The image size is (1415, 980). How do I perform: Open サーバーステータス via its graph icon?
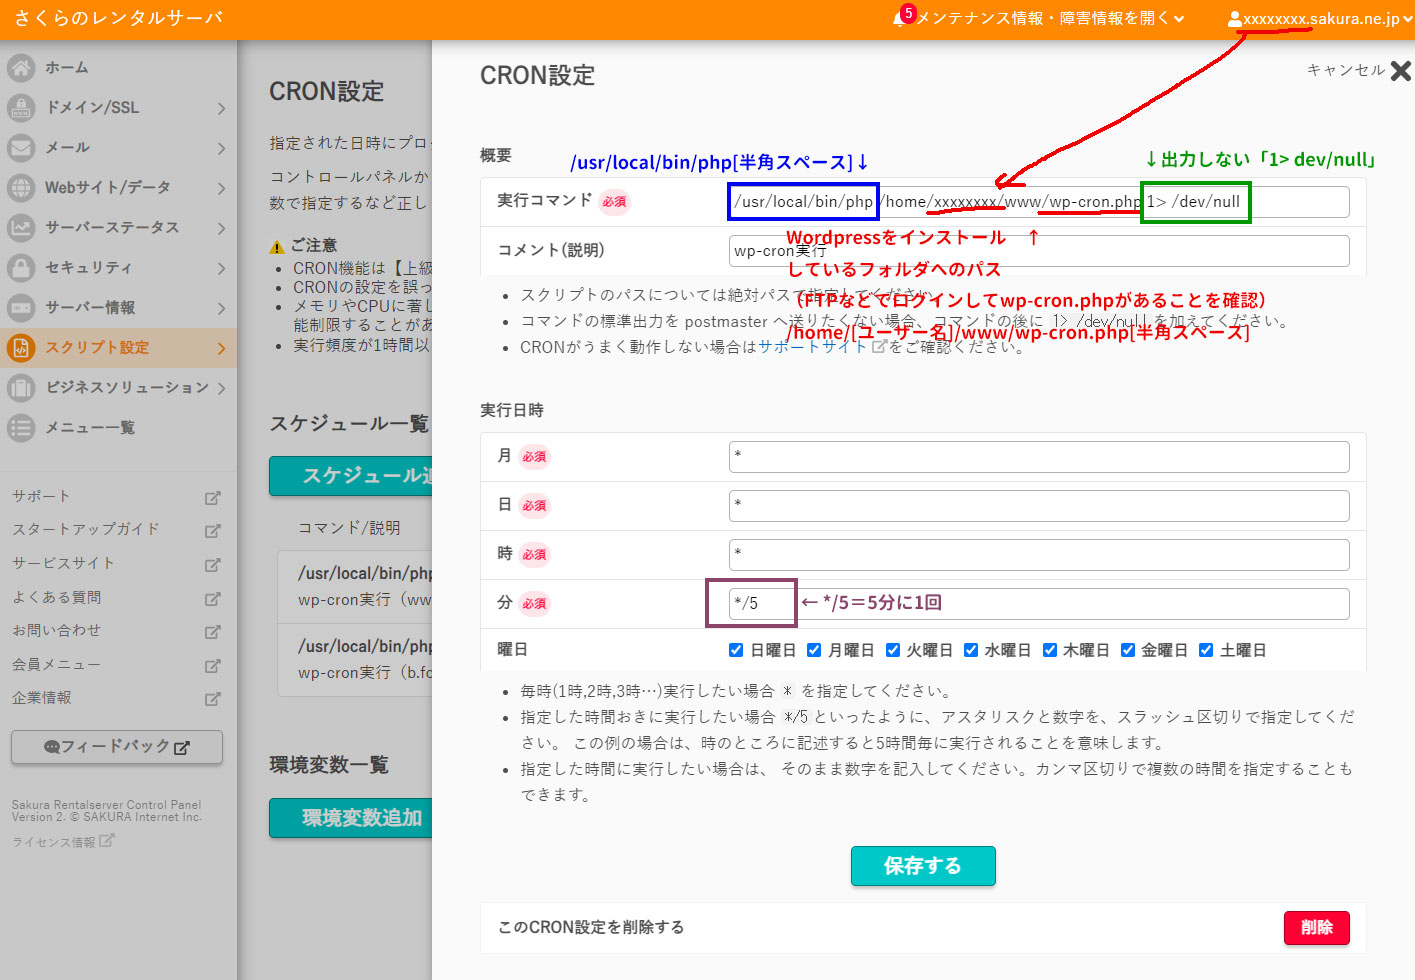(23, 227)
